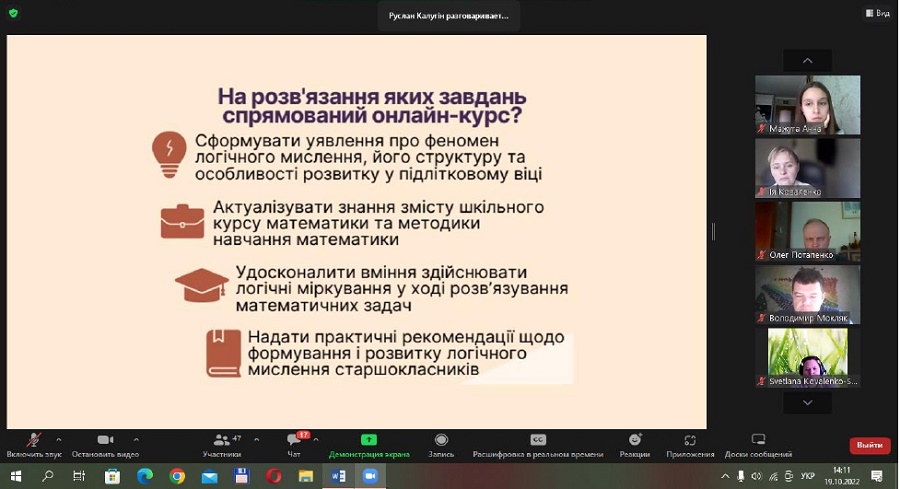The width and height of the screenshot is (900, 489).
Task: Open Доски сообщений whiteboards
Action: (758, 444)
